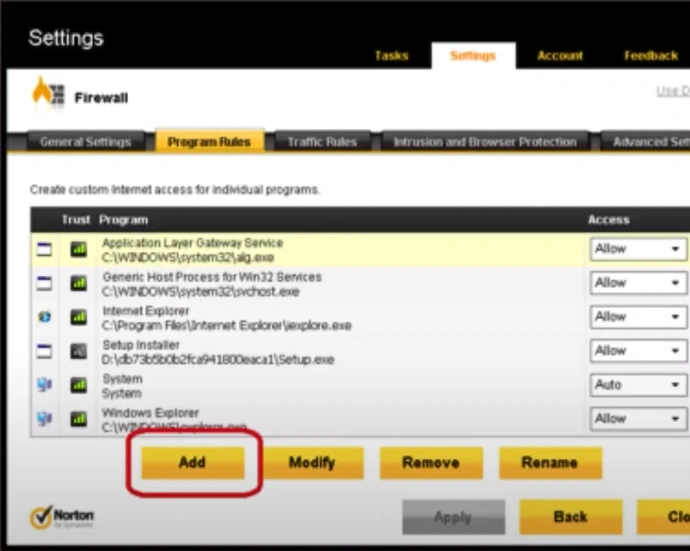Click program icon for Setup Installer

point(44,351)
